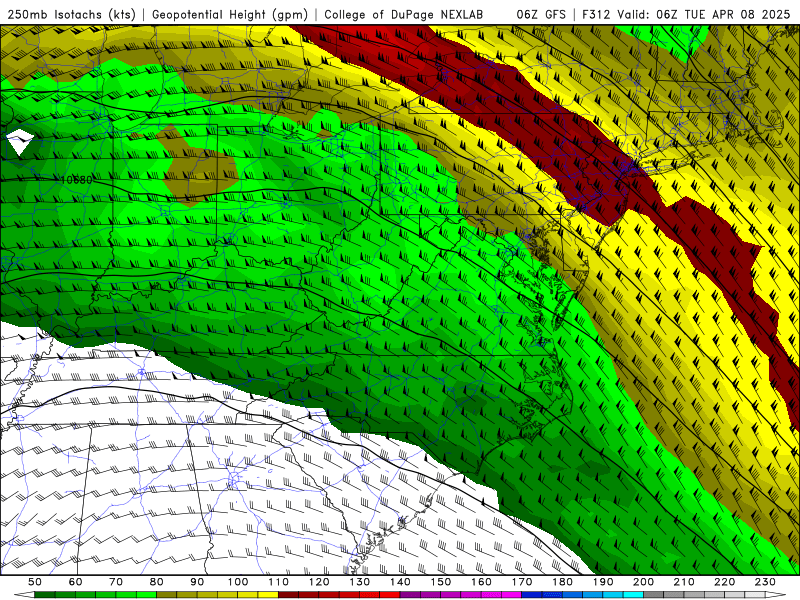Click the 180 value on the color scale
Screen dimensions: 800x600
(562, 582)
